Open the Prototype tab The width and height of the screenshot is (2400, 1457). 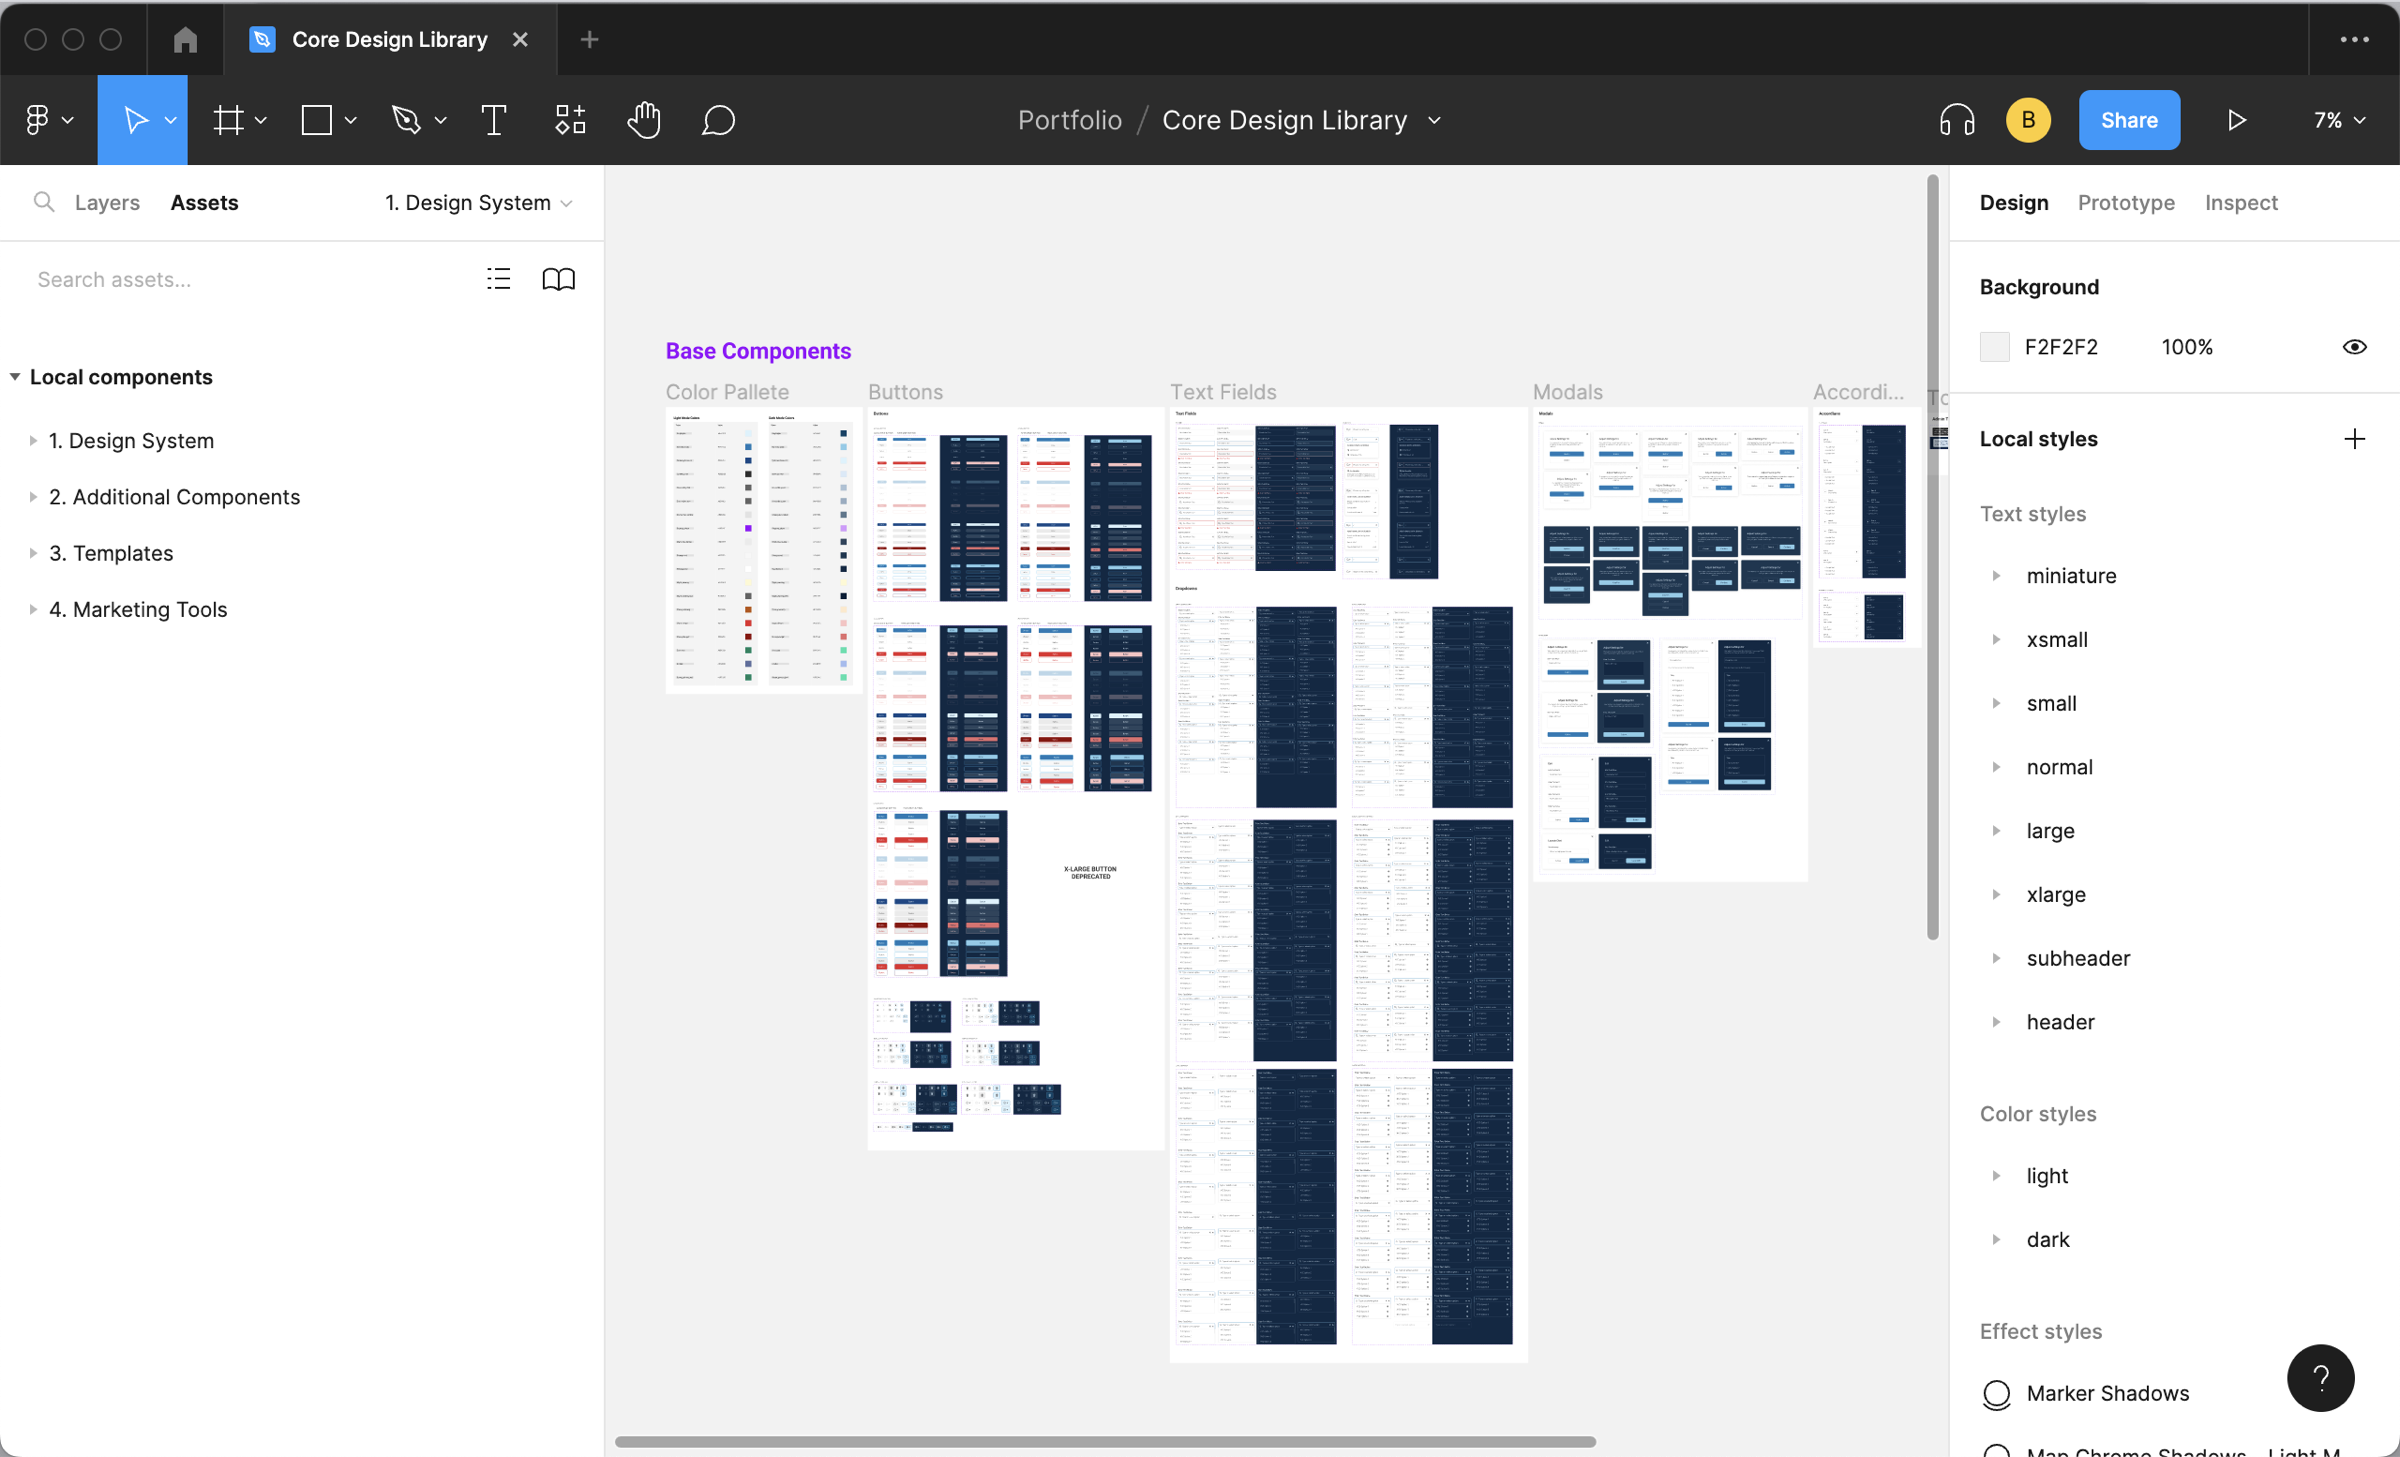tap(2126, 202)
